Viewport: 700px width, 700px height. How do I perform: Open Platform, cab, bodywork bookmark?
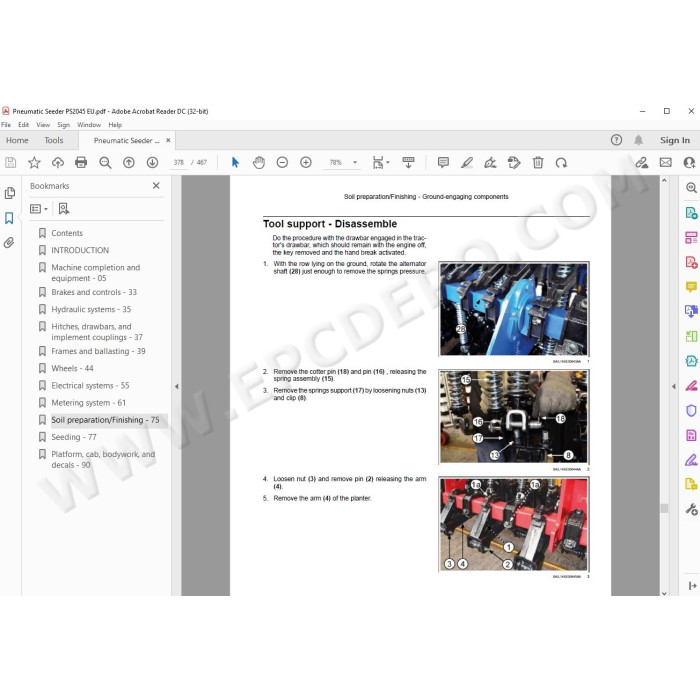pos(103,459)
